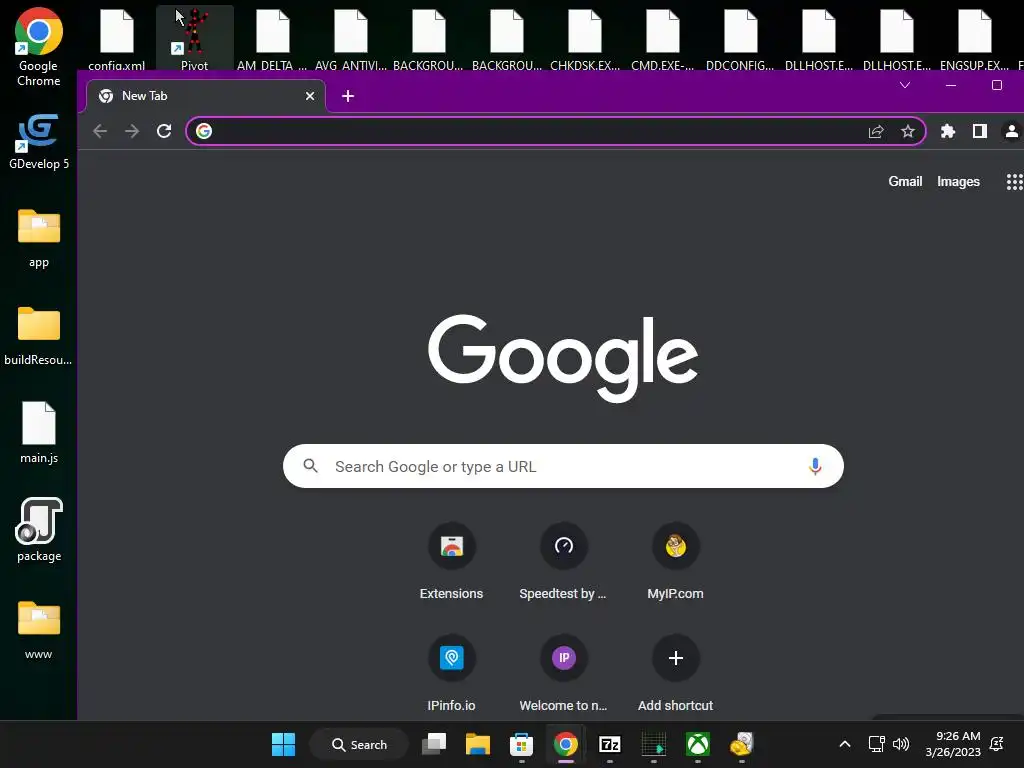
Task: Open Microsoft Store from the taskbar
Action: point(521,744)
